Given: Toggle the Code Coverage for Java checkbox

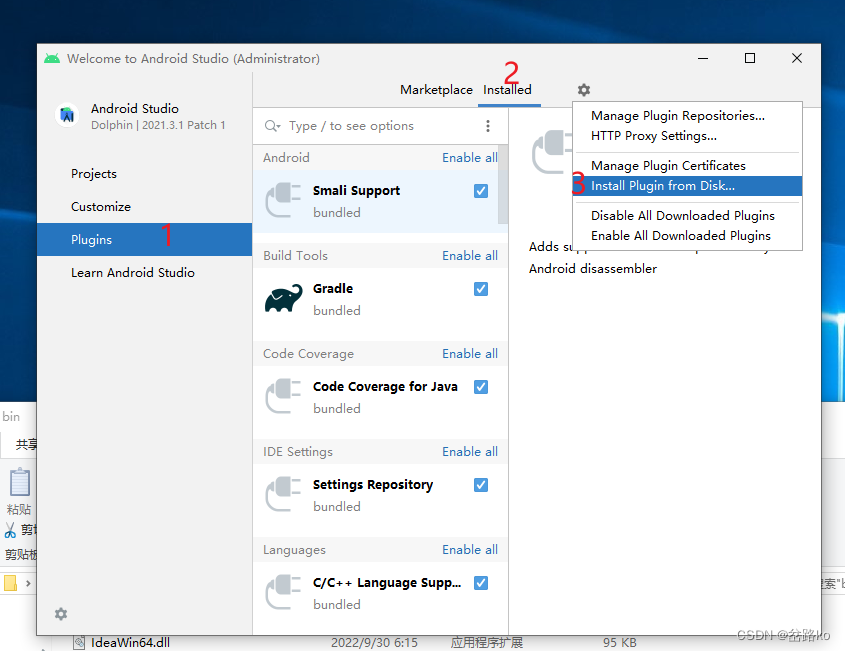Looking at the screenshot, I should [479, 386].
